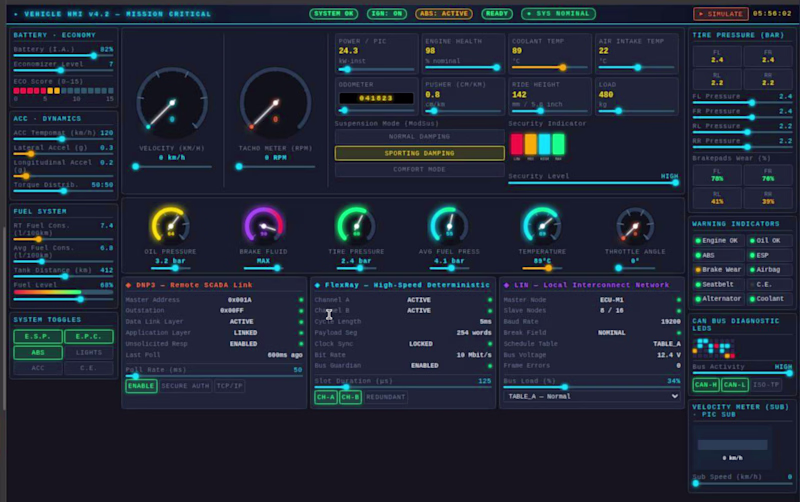
Task: Select COMFORT MODE suspension option
Action: (x=419, y=169)
